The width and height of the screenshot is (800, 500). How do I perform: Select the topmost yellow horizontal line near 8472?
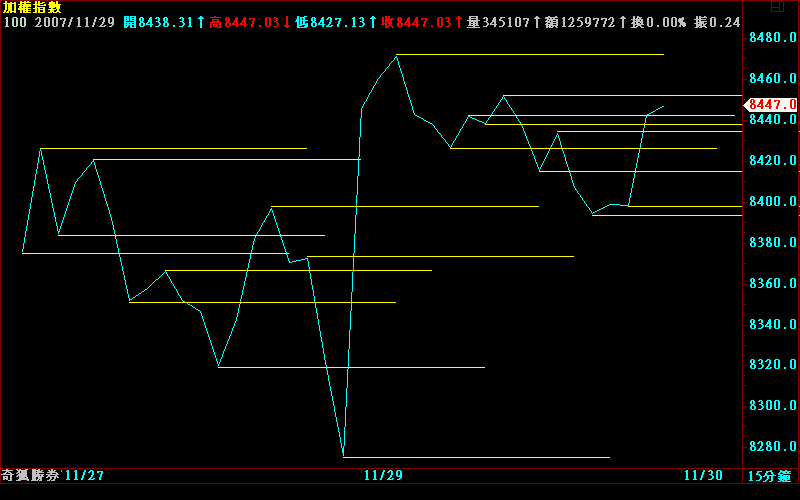(530, 54)
